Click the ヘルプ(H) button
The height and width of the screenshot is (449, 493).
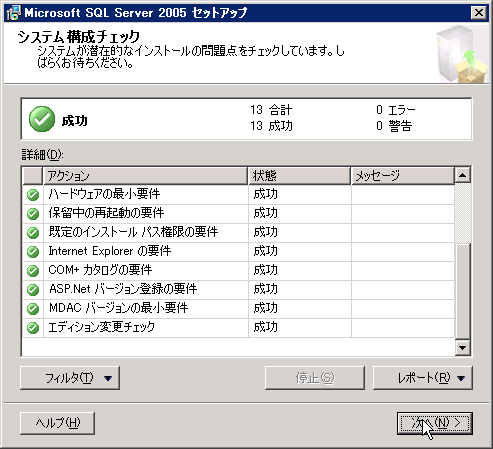[58, 423]
